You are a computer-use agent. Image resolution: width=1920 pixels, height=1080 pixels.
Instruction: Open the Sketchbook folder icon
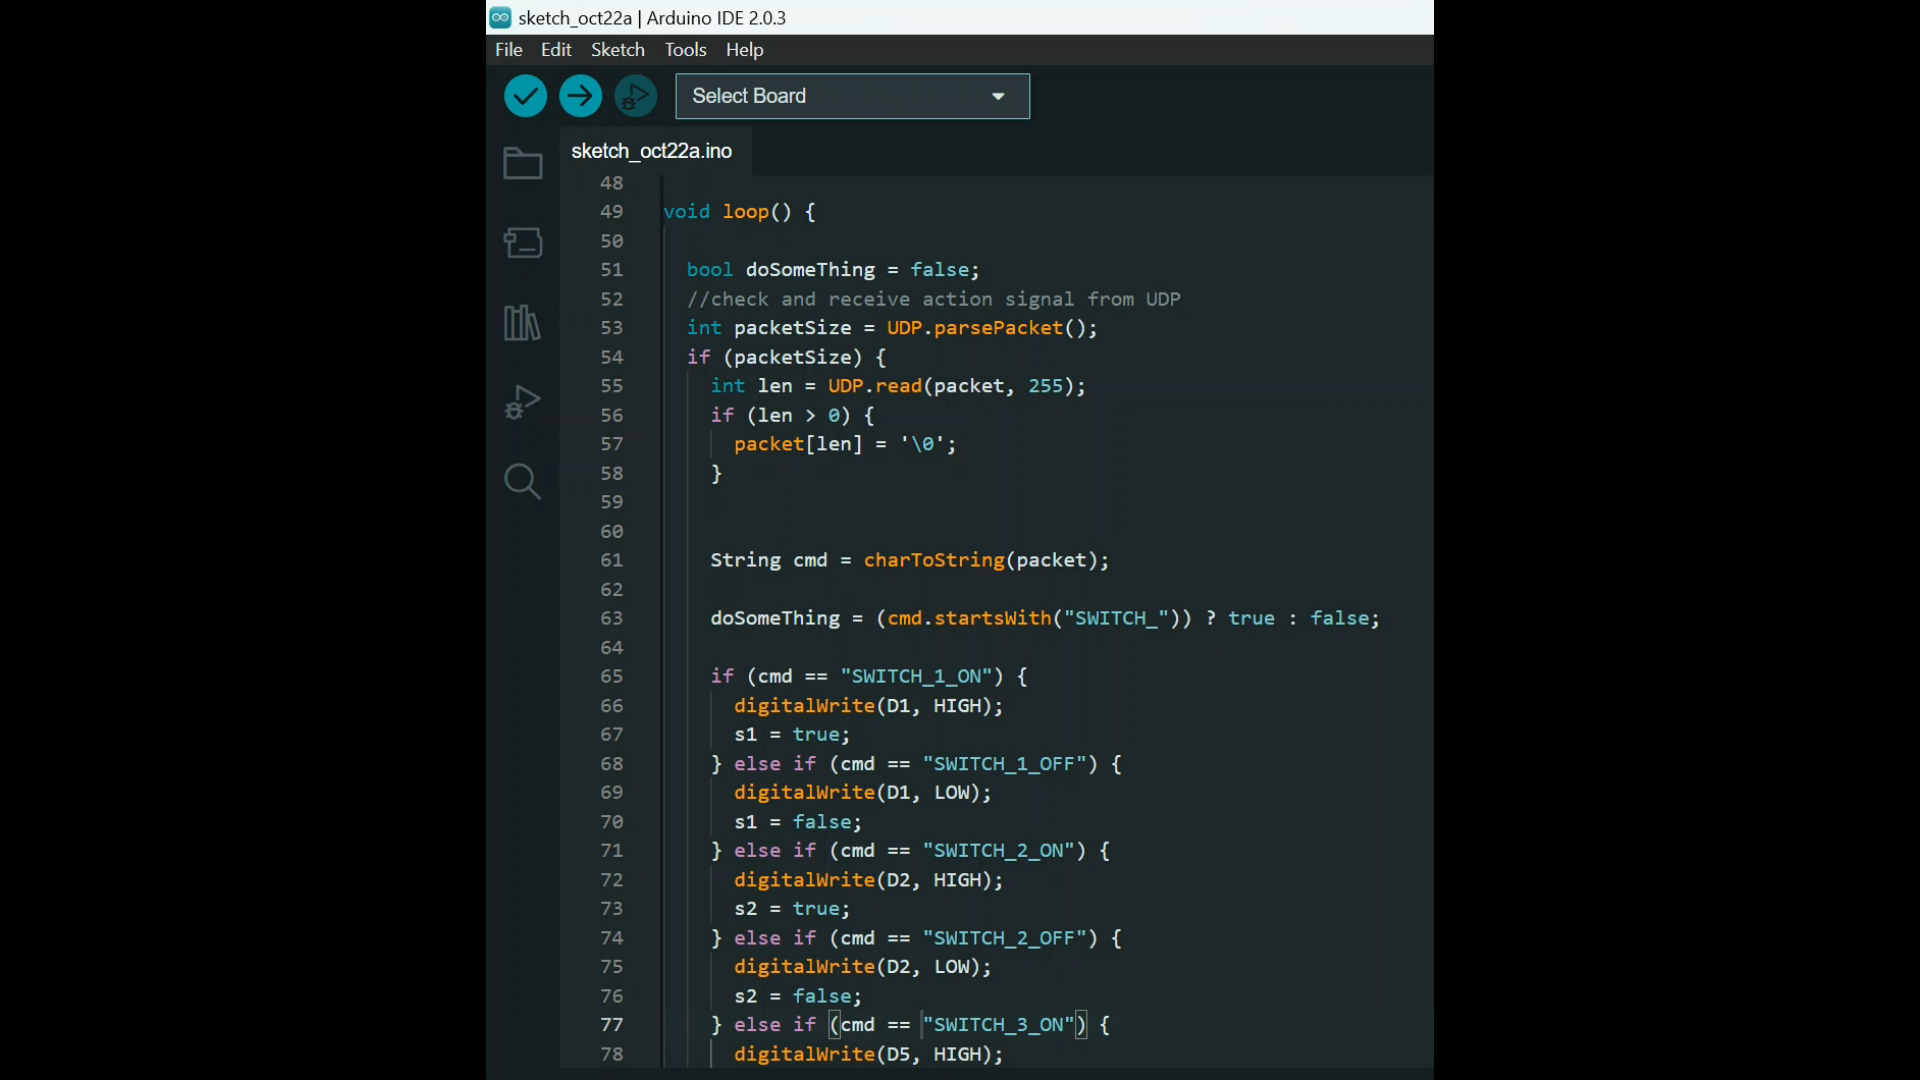click(524, 162)
